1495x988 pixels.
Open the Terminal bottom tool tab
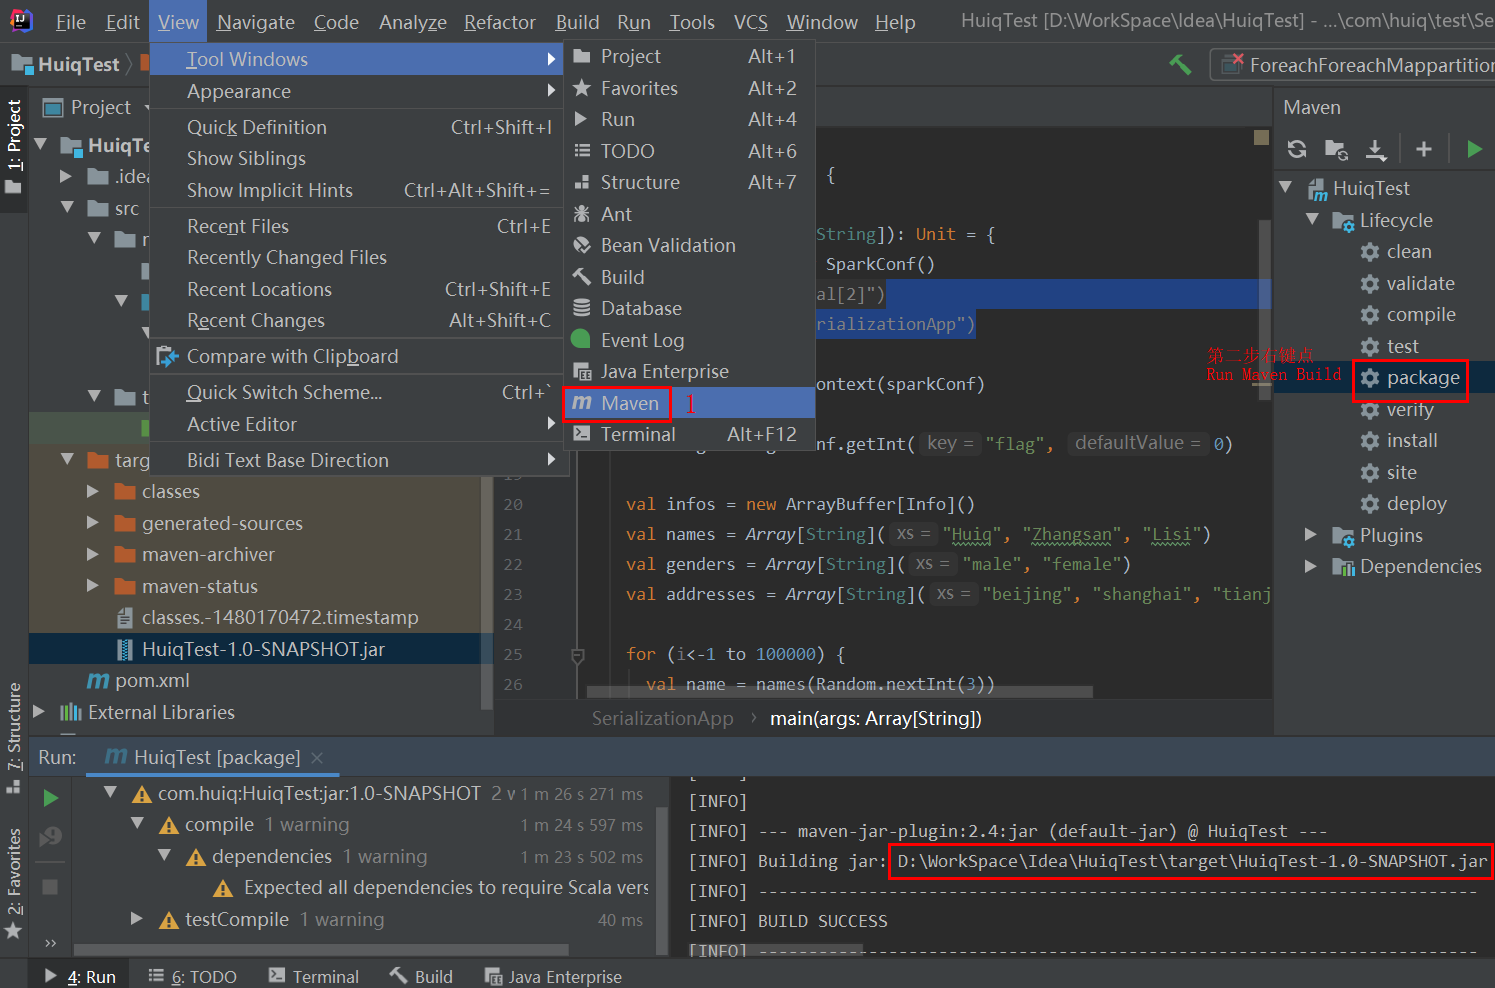click(313, 976)
